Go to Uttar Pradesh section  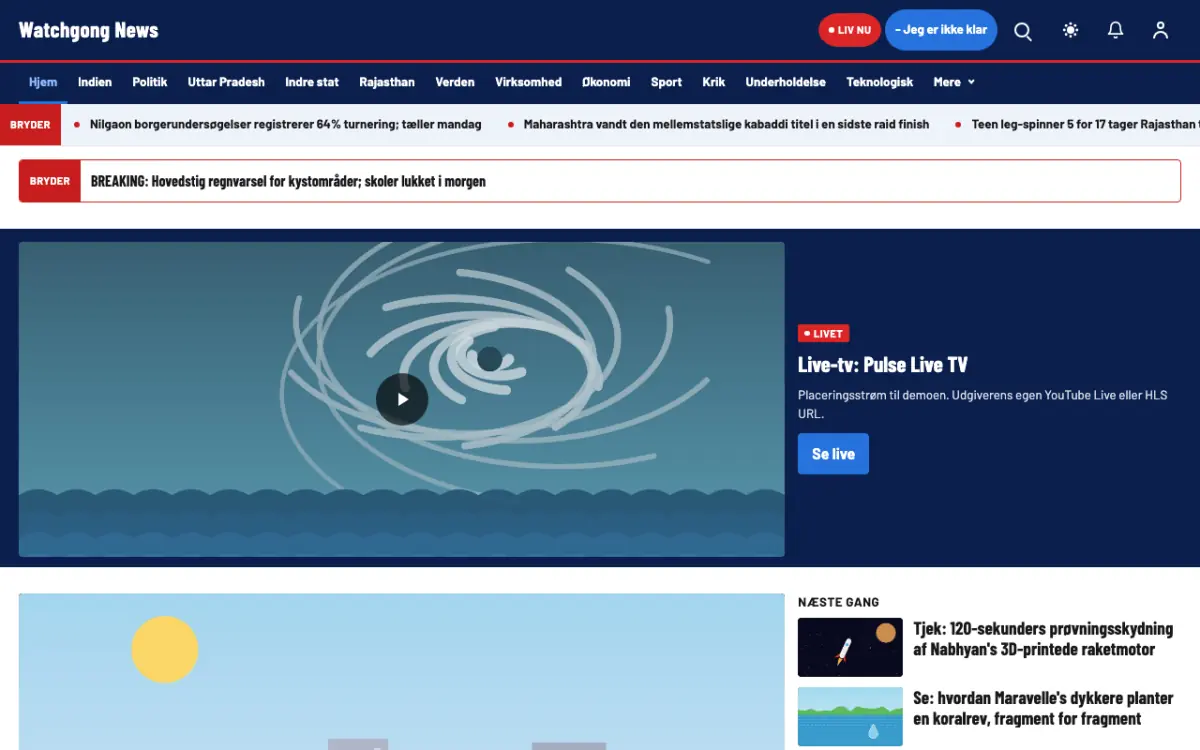[226, 82]
